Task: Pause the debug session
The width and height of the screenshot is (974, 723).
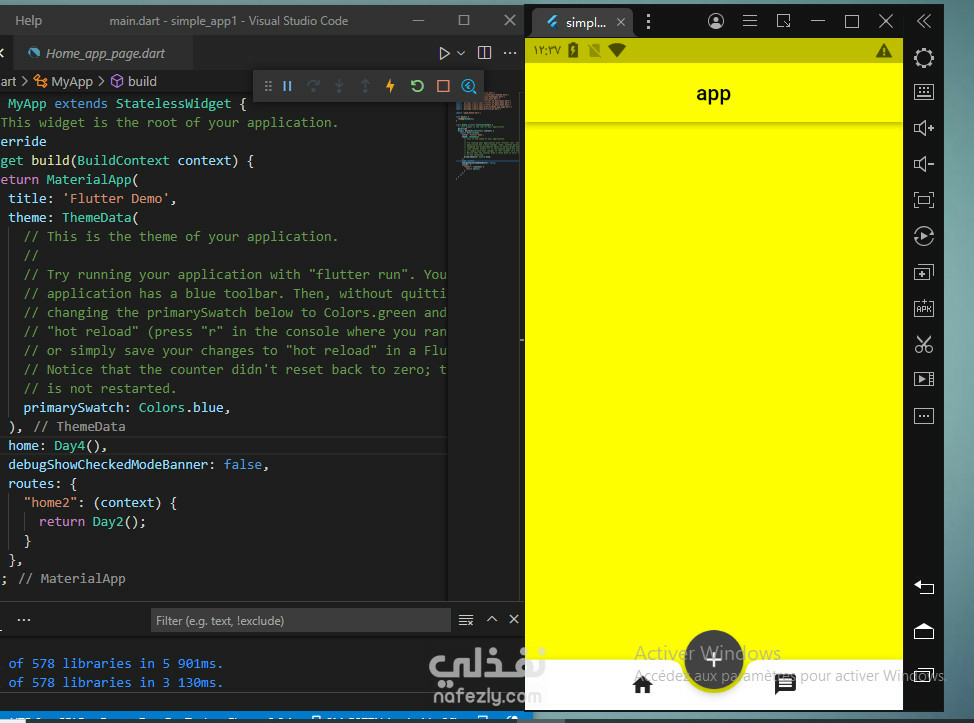Action: pos(287,86)
